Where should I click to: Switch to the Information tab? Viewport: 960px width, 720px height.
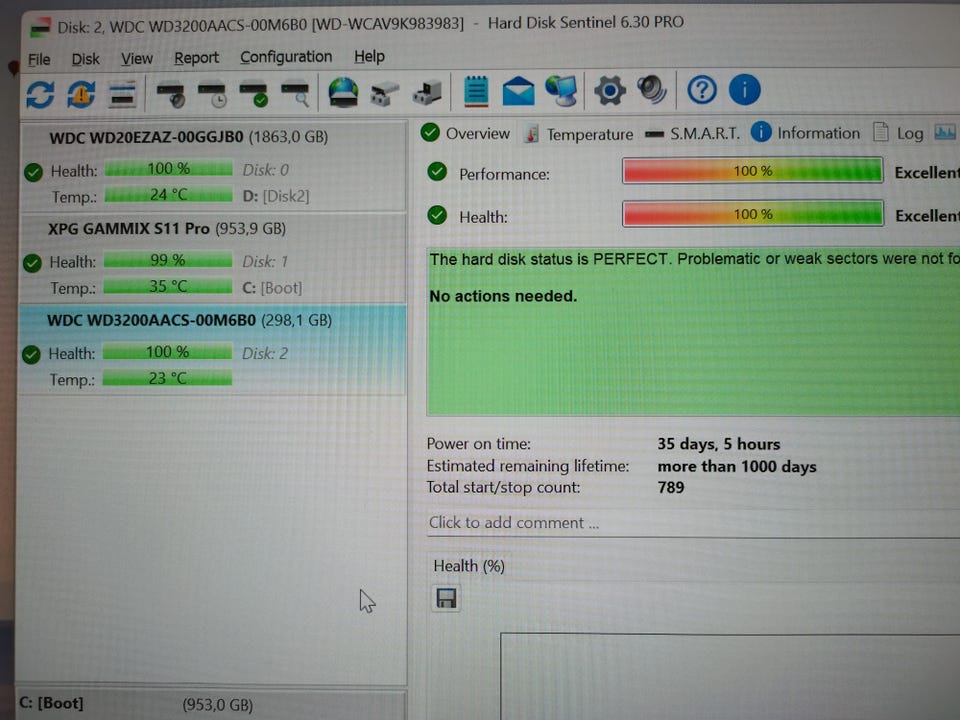pyautogui.click(x=805, y=133)
